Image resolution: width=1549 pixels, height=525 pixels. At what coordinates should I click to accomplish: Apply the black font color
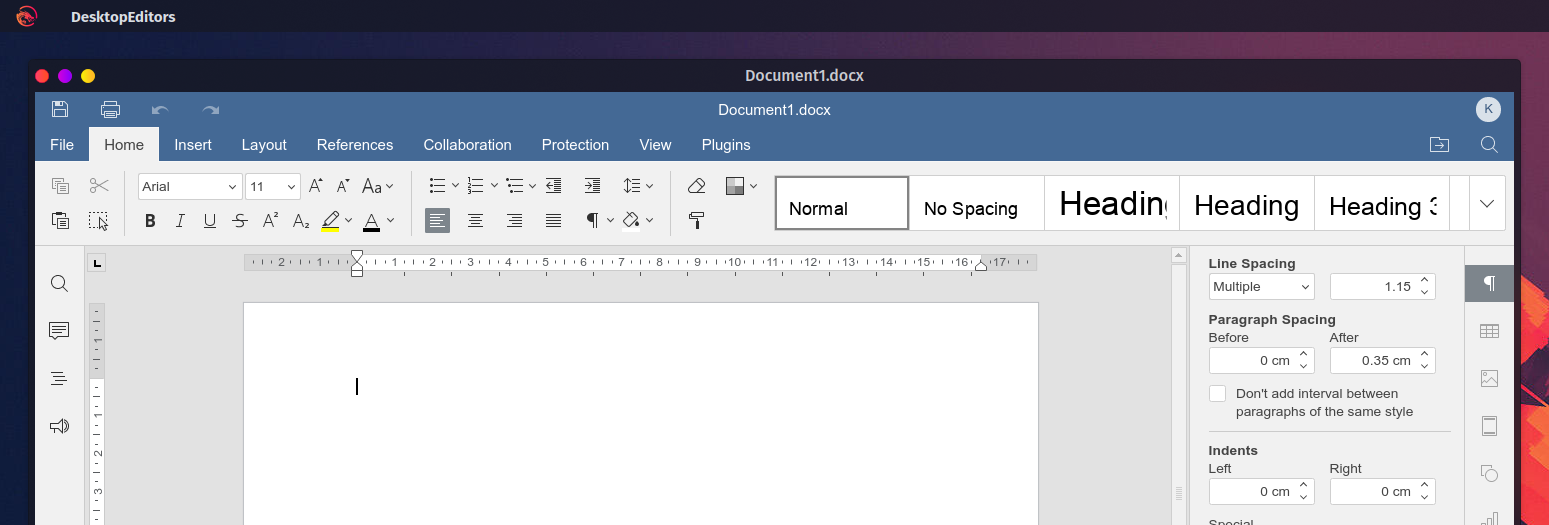click(371, 221)
